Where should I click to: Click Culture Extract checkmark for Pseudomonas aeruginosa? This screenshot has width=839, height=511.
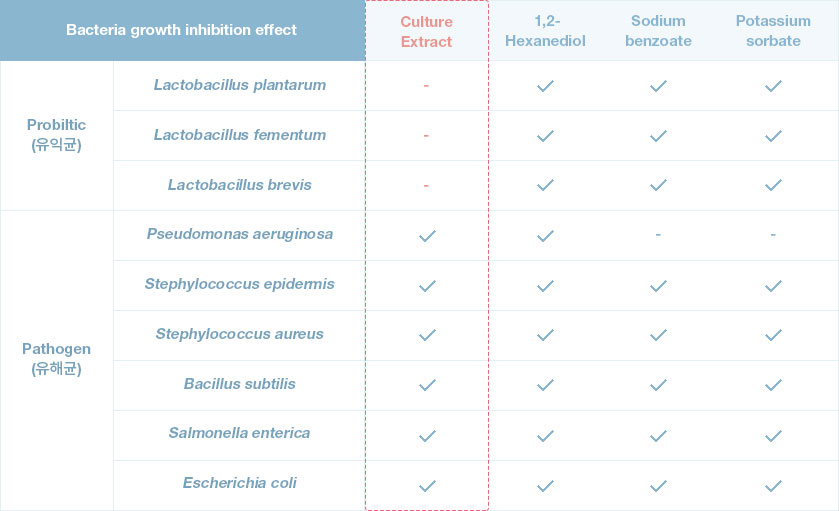pyautogui.click(x=427, y=235)
